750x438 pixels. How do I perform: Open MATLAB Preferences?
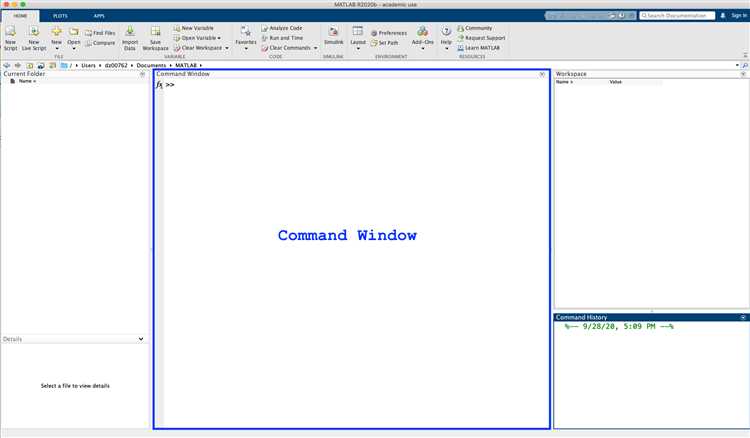point(388,33)
